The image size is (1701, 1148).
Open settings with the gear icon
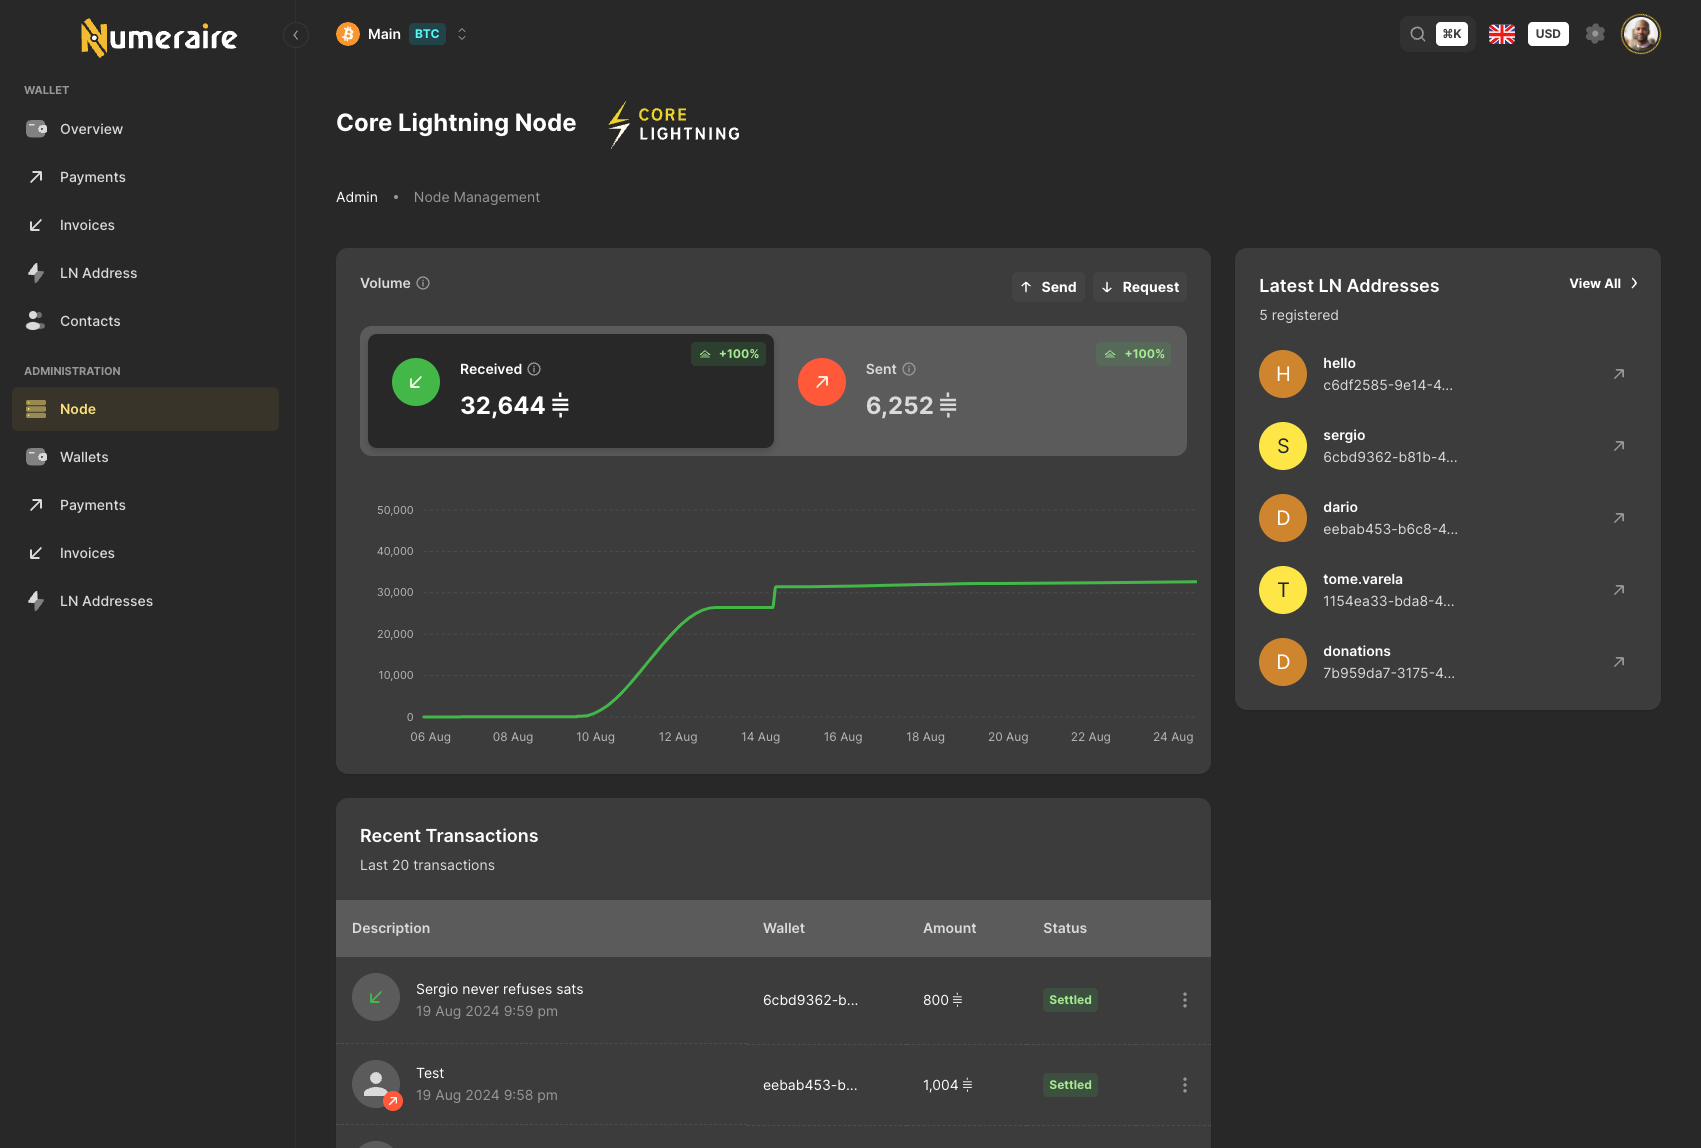pyautogui.click(x=1595, y=34)
